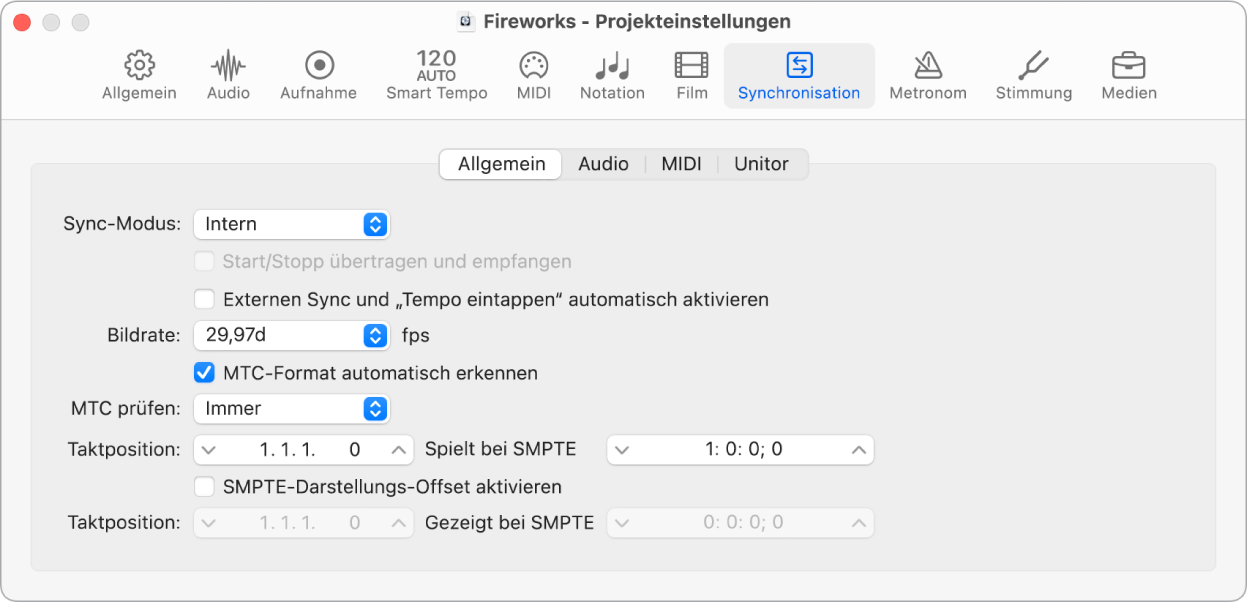Select the Audio settings icon
This screenshot has width=1248, height=604.
coord(227,75)
